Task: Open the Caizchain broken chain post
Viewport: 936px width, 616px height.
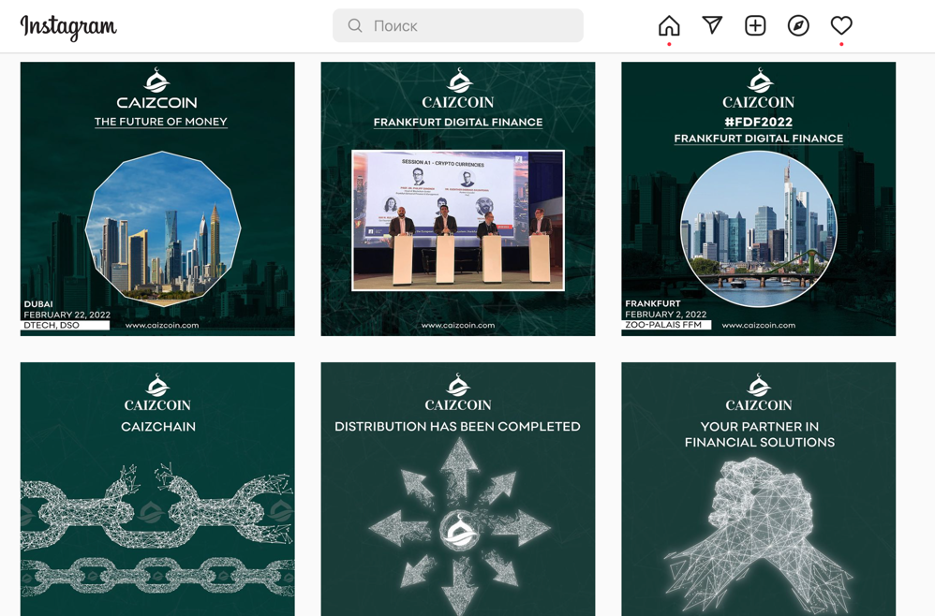Action: pyautogui.click(x=158, y=489)
